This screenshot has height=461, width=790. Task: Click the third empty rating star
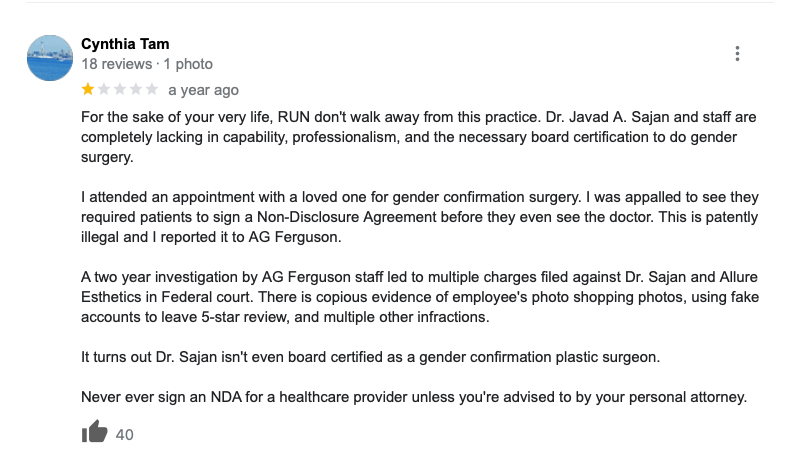pos(119,90)
